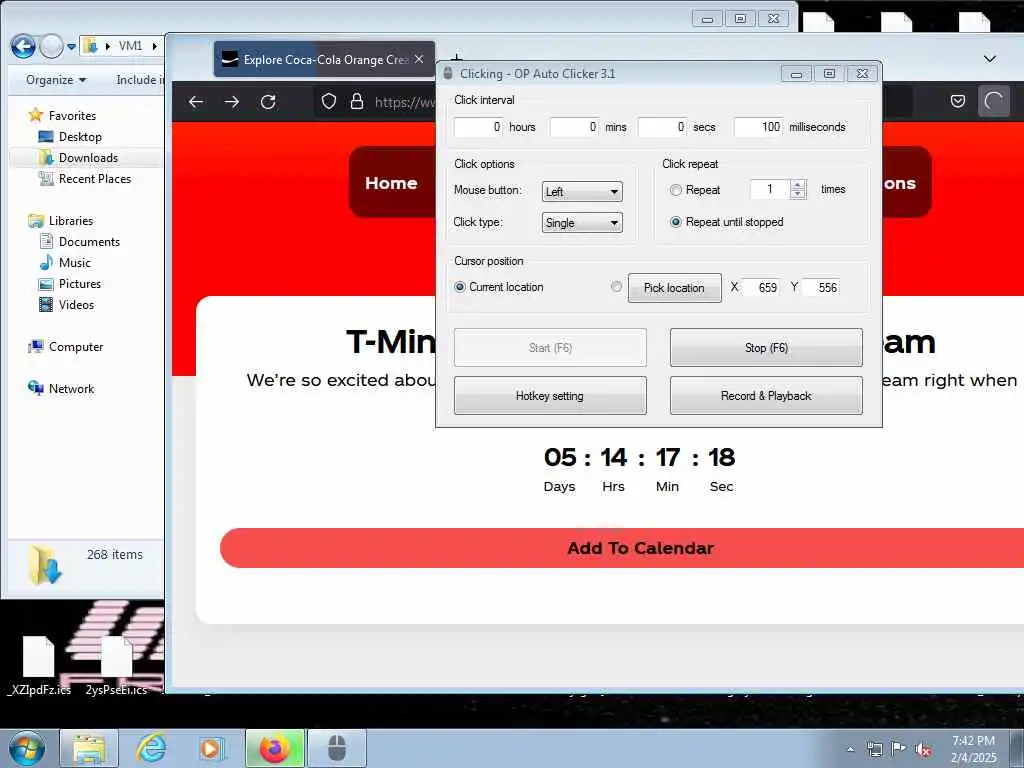Close the Coca-Cola Orange Cream tab

click(419, 59)
